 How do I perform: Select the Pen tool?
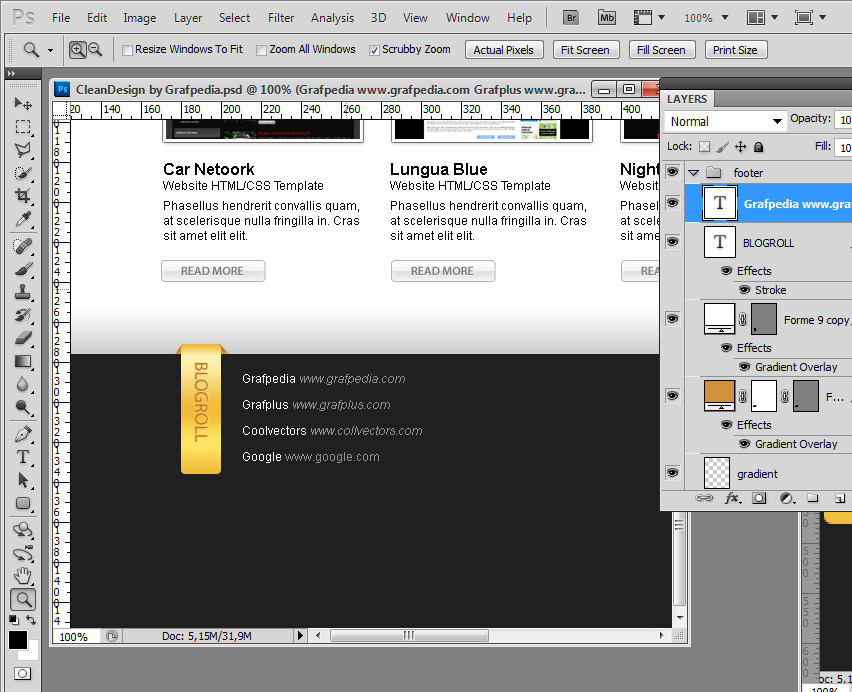(23, 434)
